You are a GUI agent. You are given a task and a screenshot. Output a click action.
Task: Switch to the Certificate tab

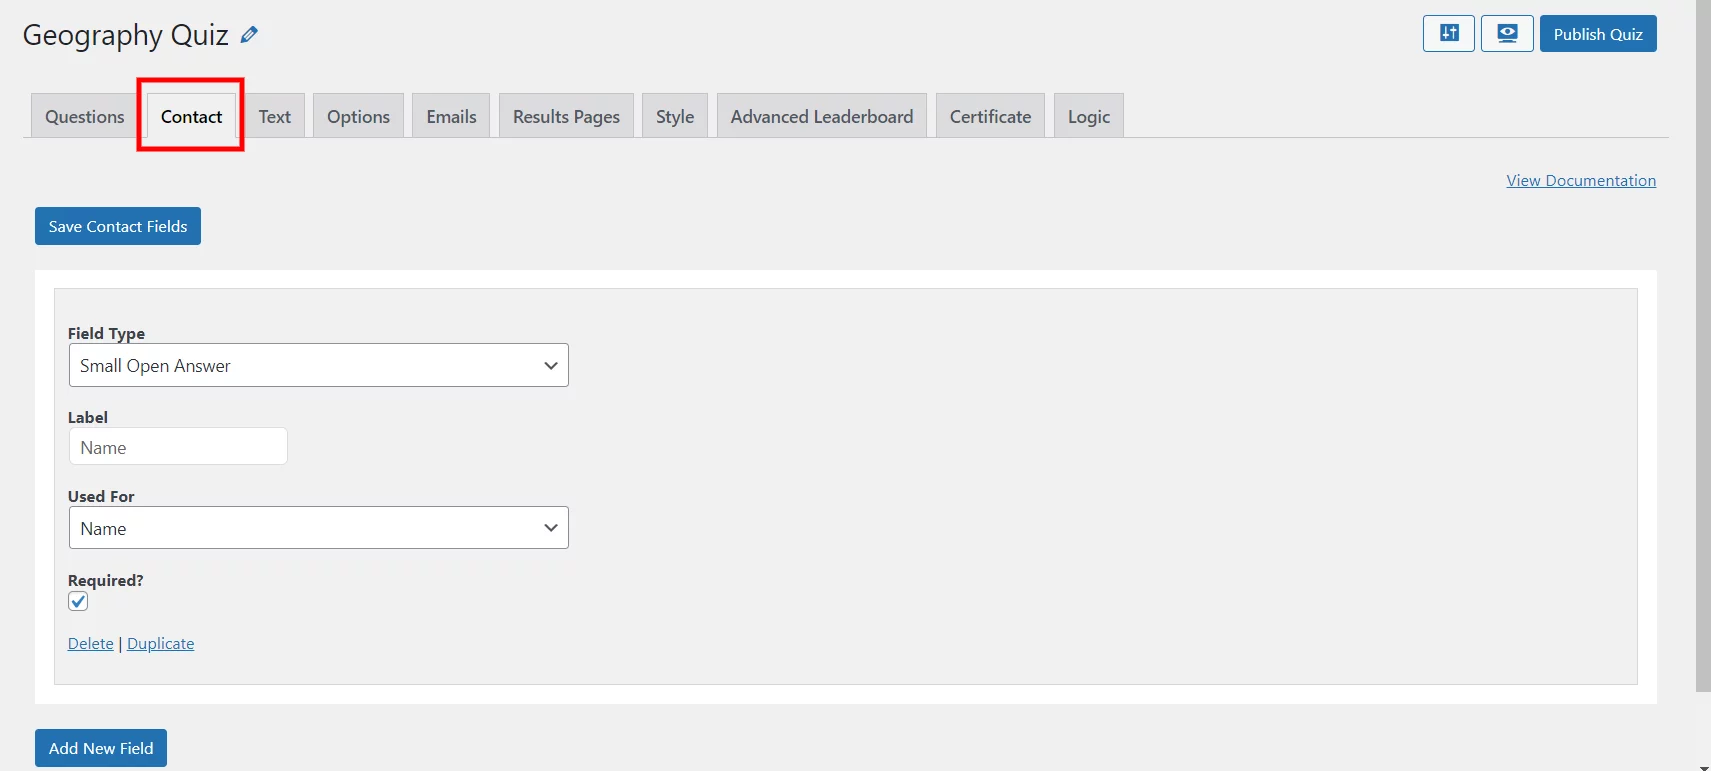pyautogui.click(x=990, y=116)
